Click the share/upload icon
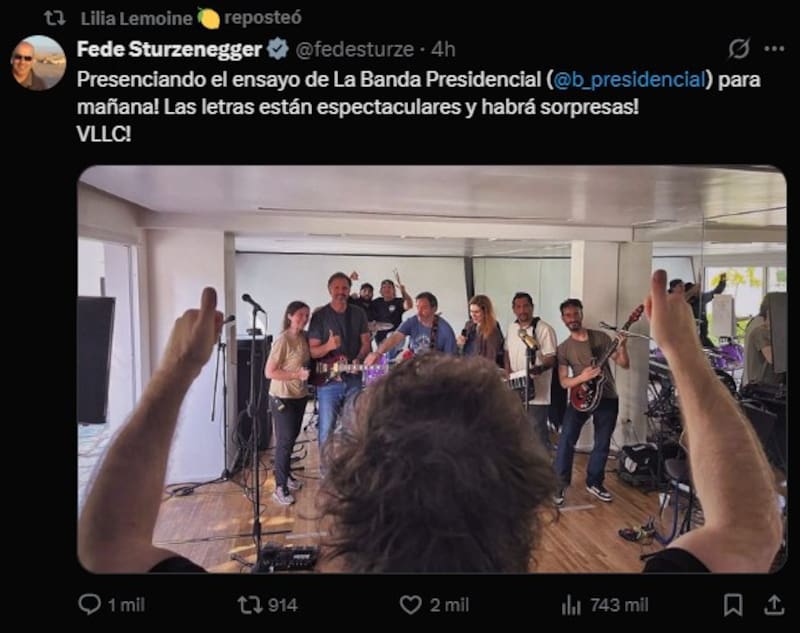The height and width of the screenshot is (633, 800). (x=774, y=604)
